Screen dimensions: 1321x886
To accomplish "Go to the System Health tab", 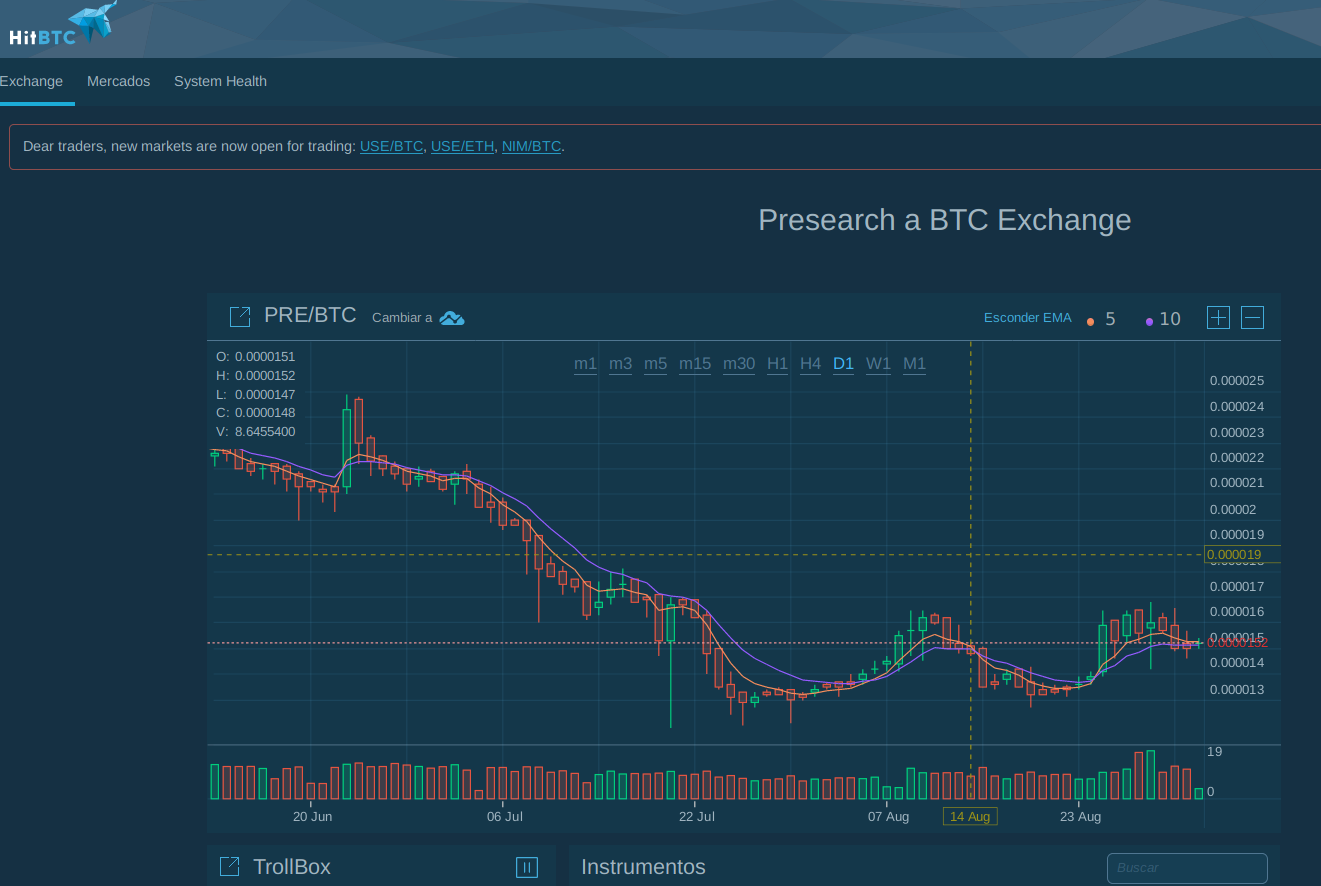I will click(x=220, y=81).
